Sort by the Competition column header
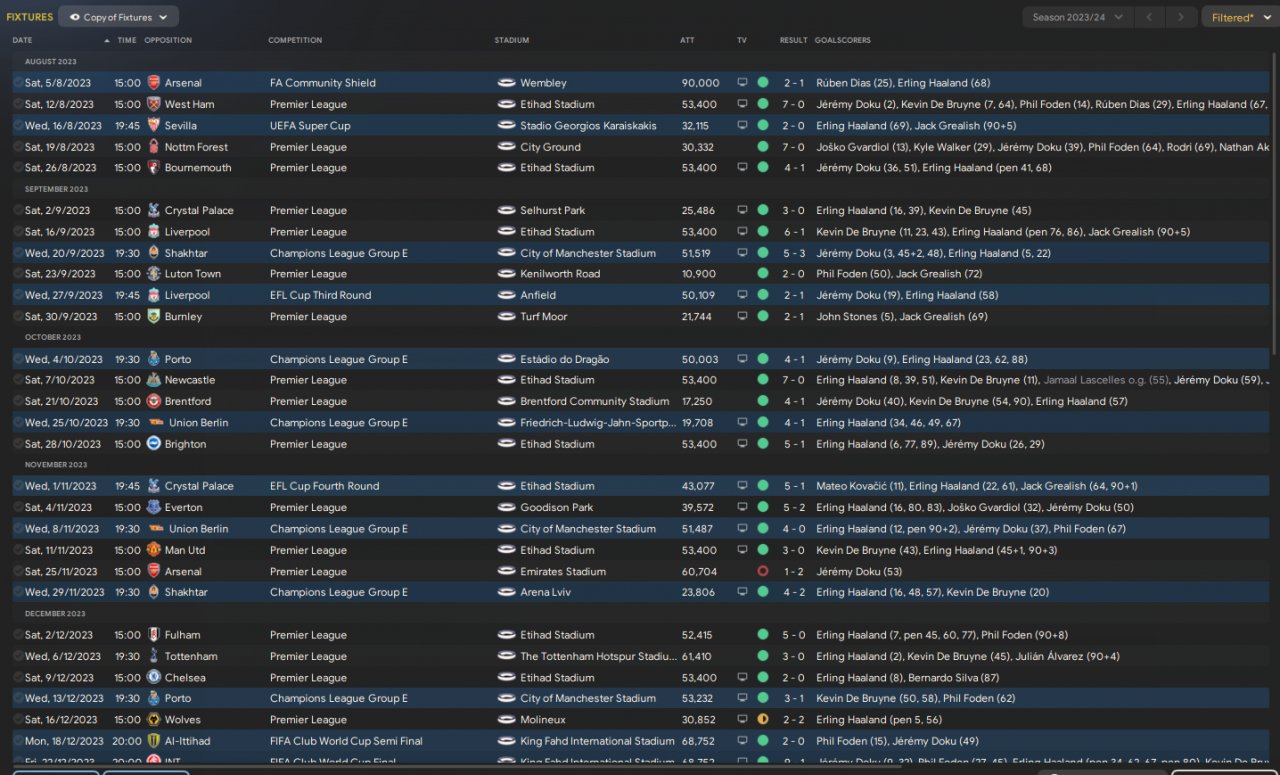Viewport: 1280px width, 775px height. [x=295, y=40]
